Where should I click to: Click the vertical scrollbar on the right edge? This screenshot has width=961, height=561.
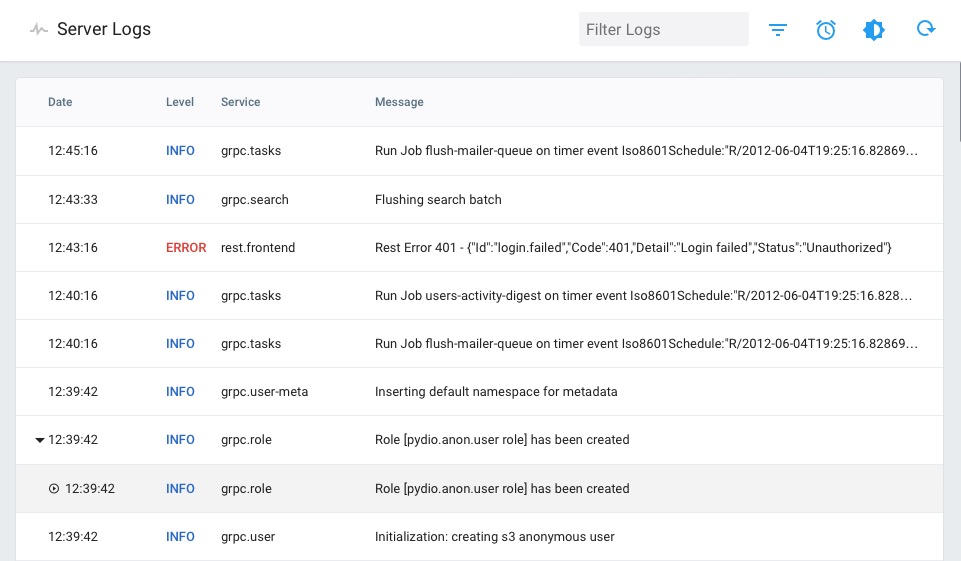click(959, 101)
